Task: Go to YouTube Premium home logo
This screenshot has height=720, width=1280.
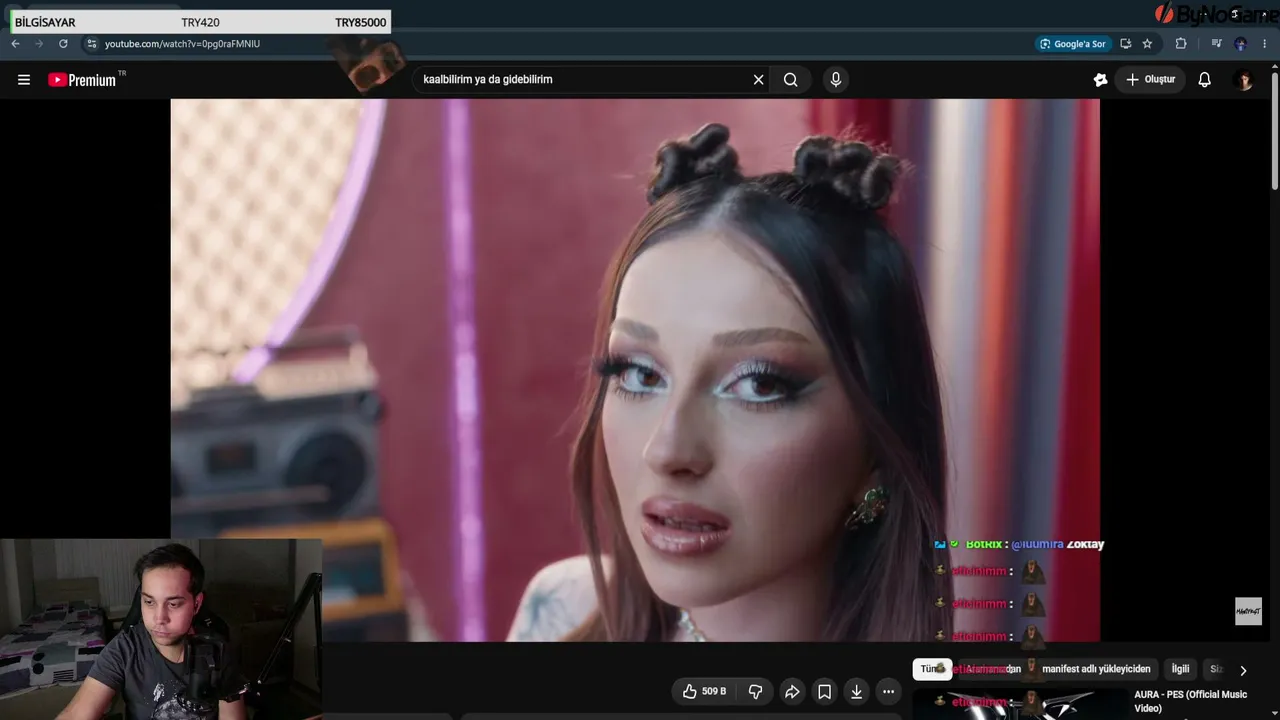Action: coord(87,80)
